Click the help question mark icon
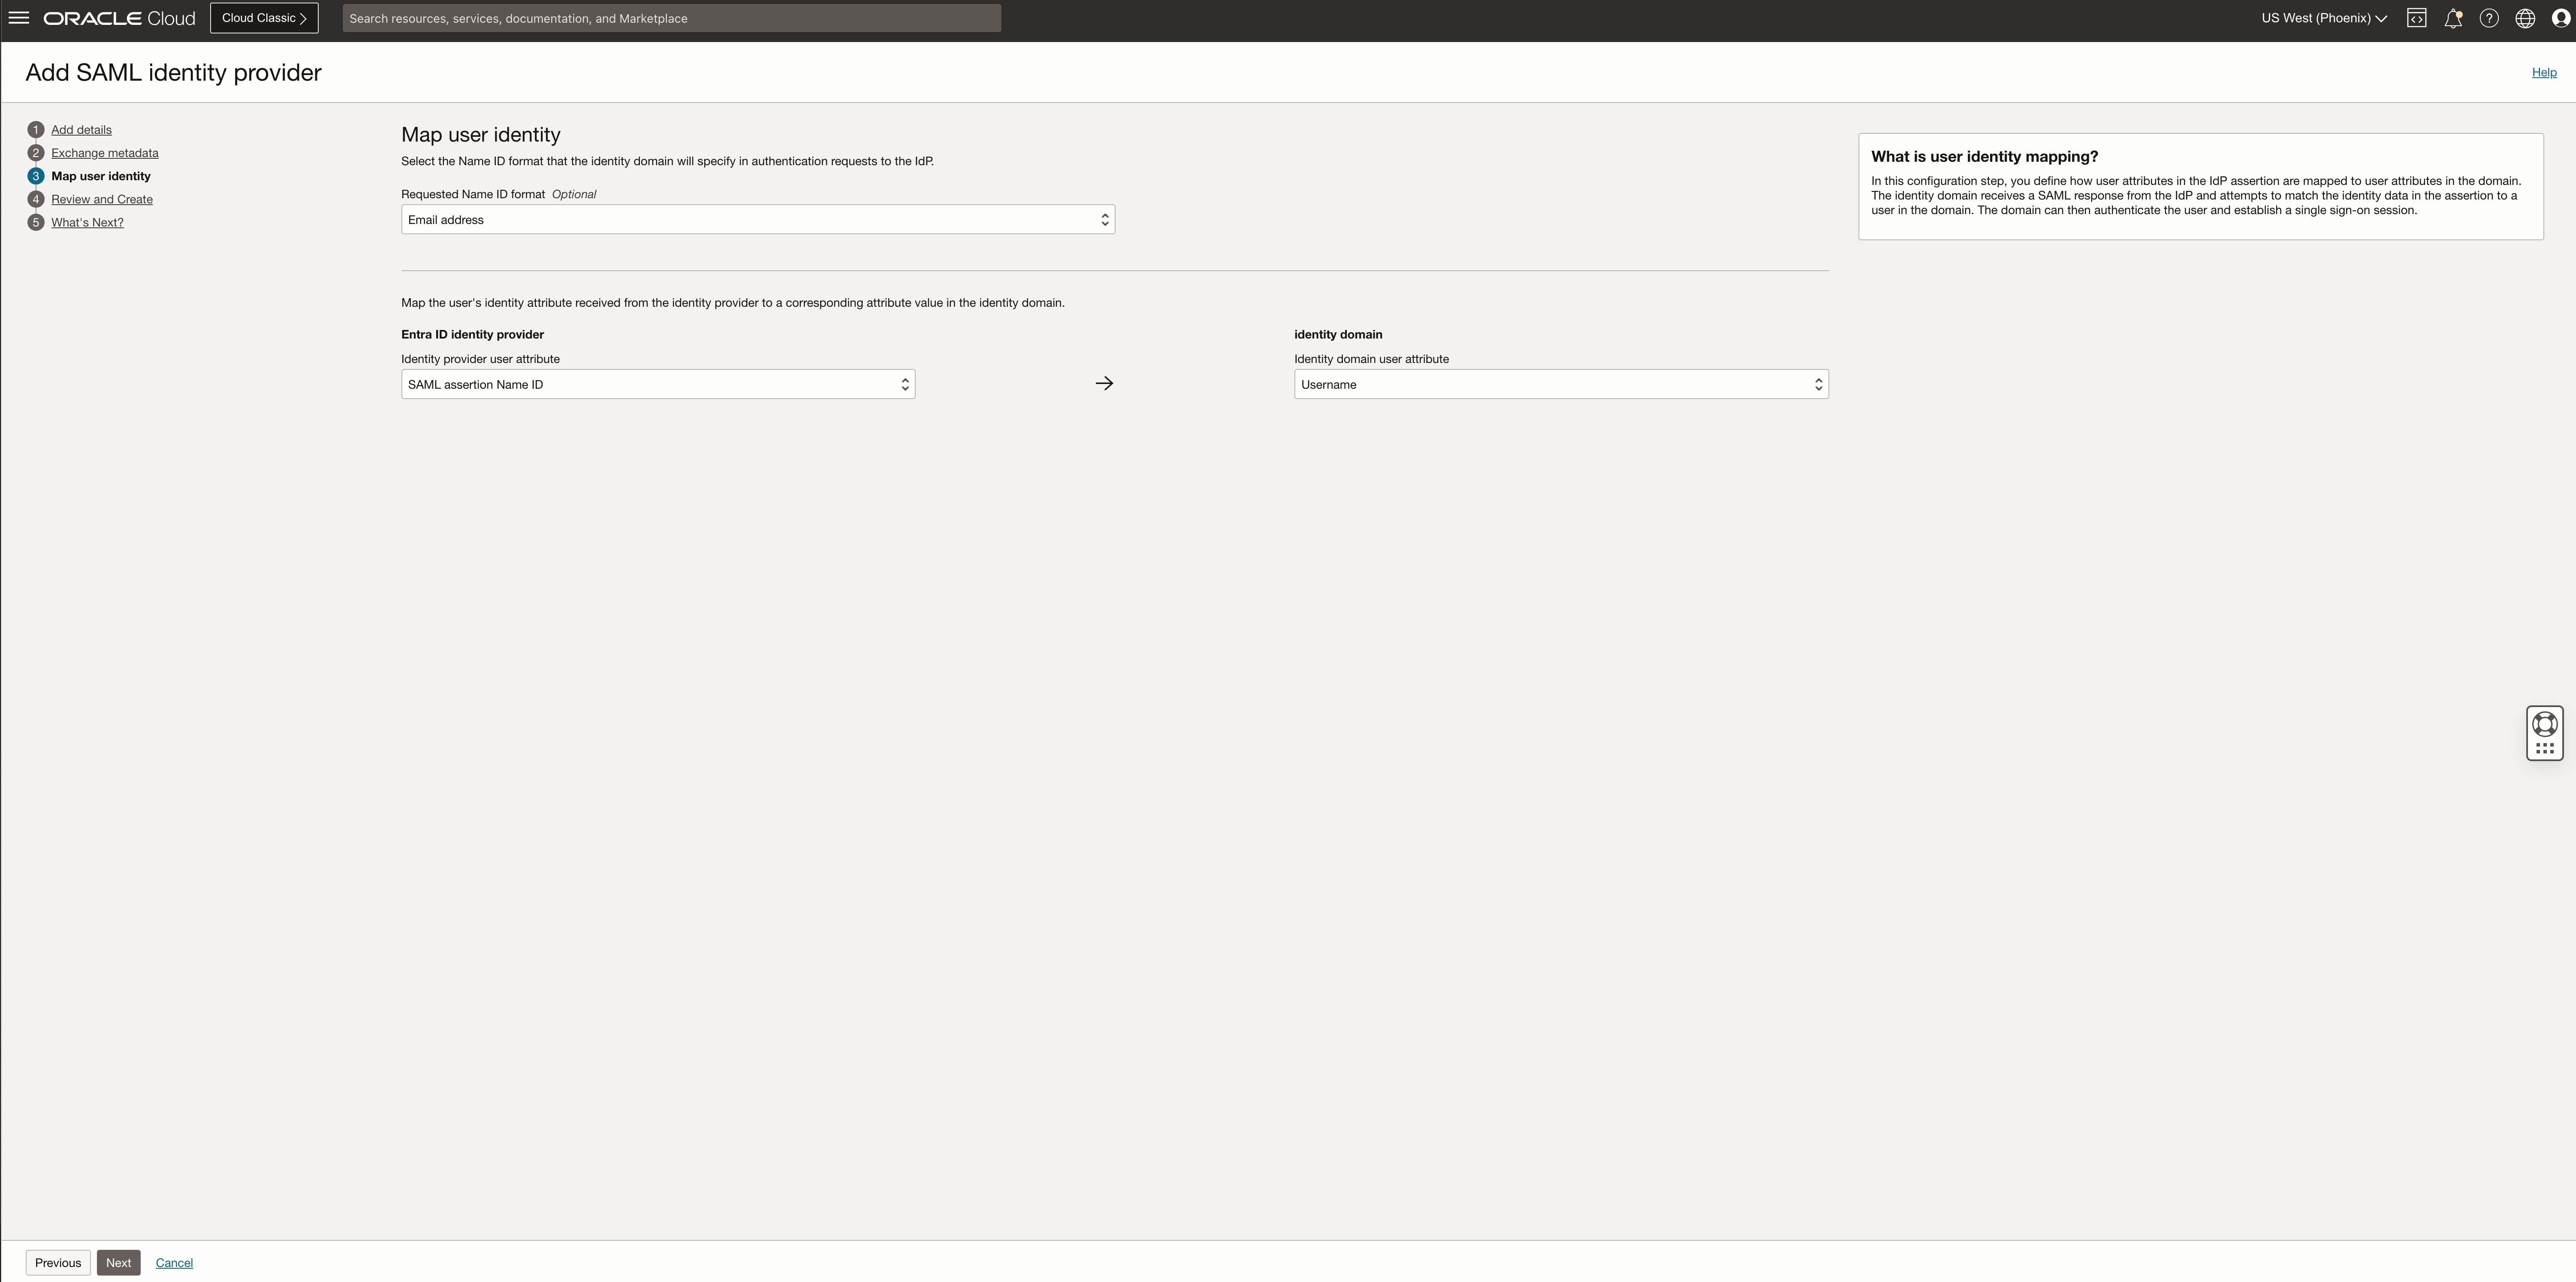 tap(2489, 18)
